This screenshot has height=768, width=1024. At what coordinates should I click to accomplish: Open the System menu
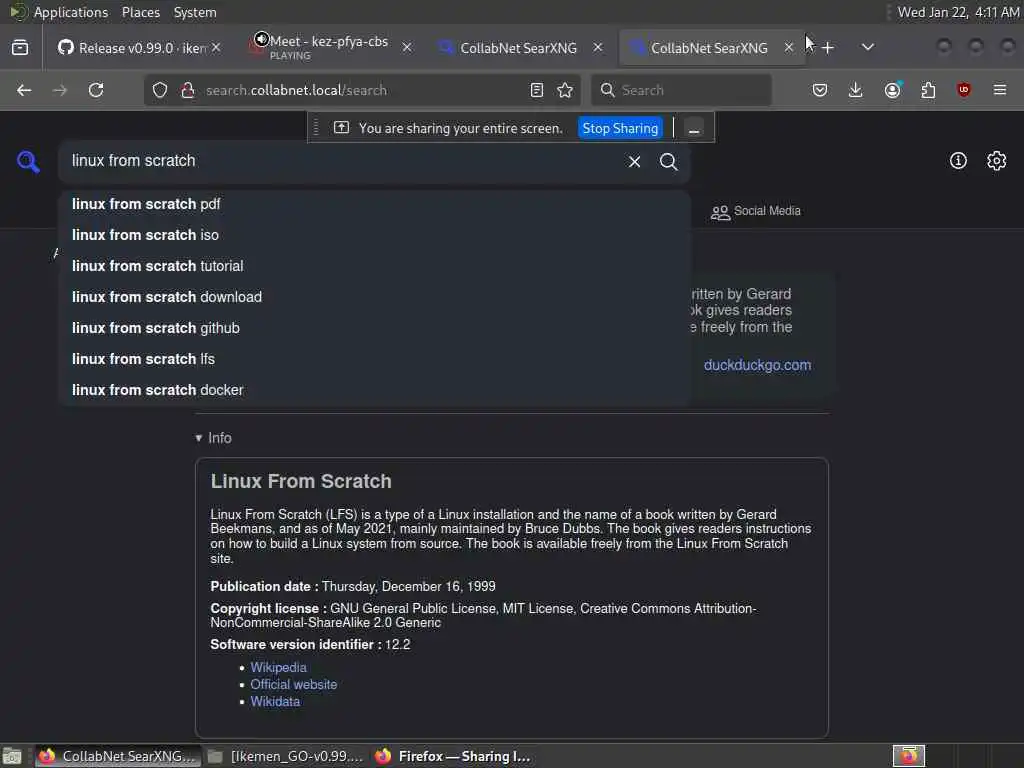(195, 12)
